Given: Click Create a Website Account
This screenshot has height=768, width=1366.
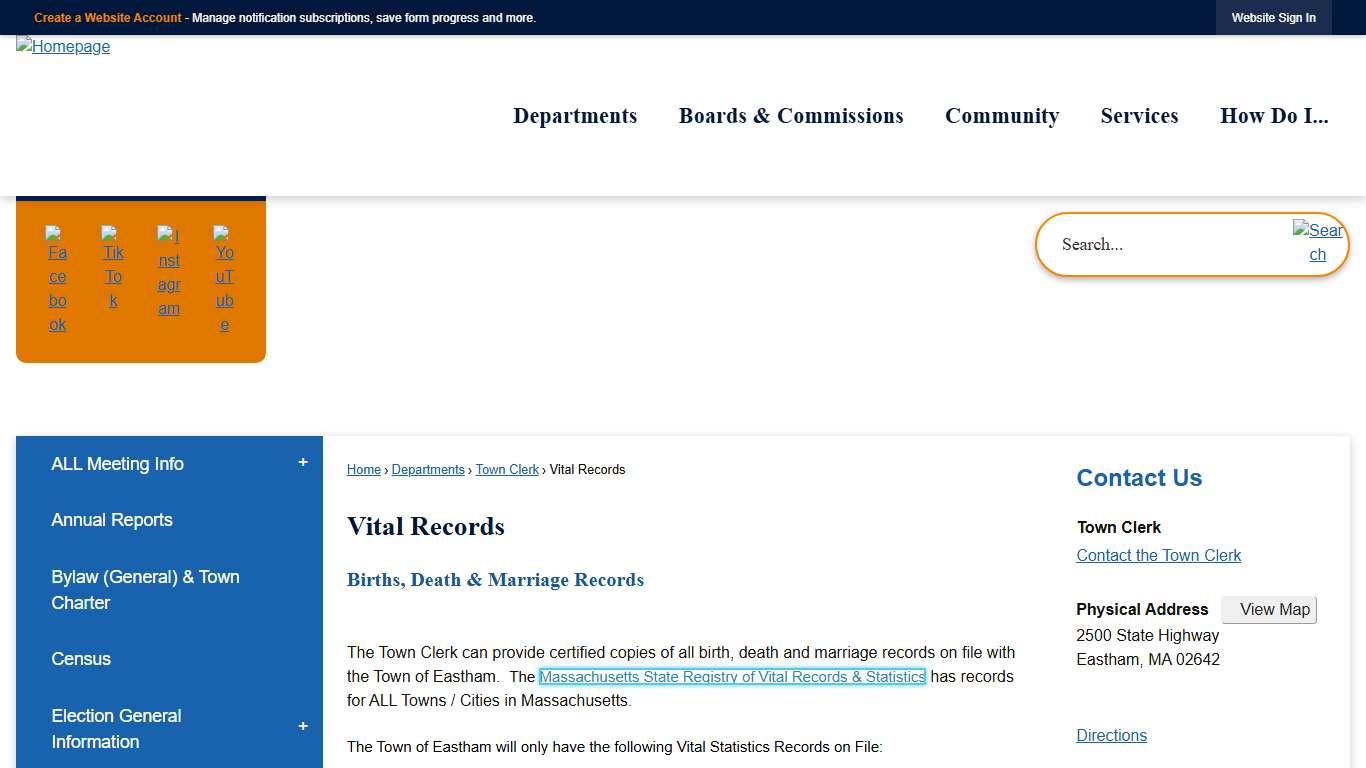Looking at the screenshot, I should click(107, 17).
